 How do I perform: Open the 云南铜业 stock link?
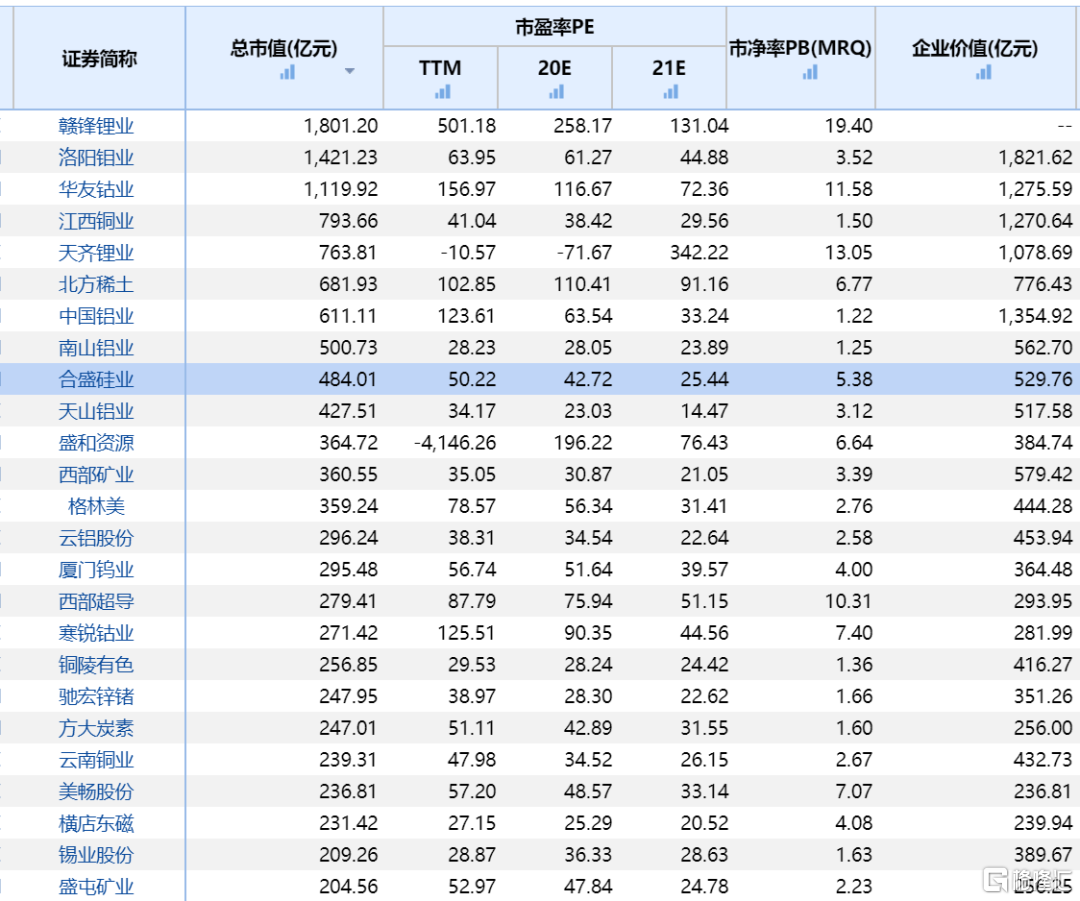[96, 760]
